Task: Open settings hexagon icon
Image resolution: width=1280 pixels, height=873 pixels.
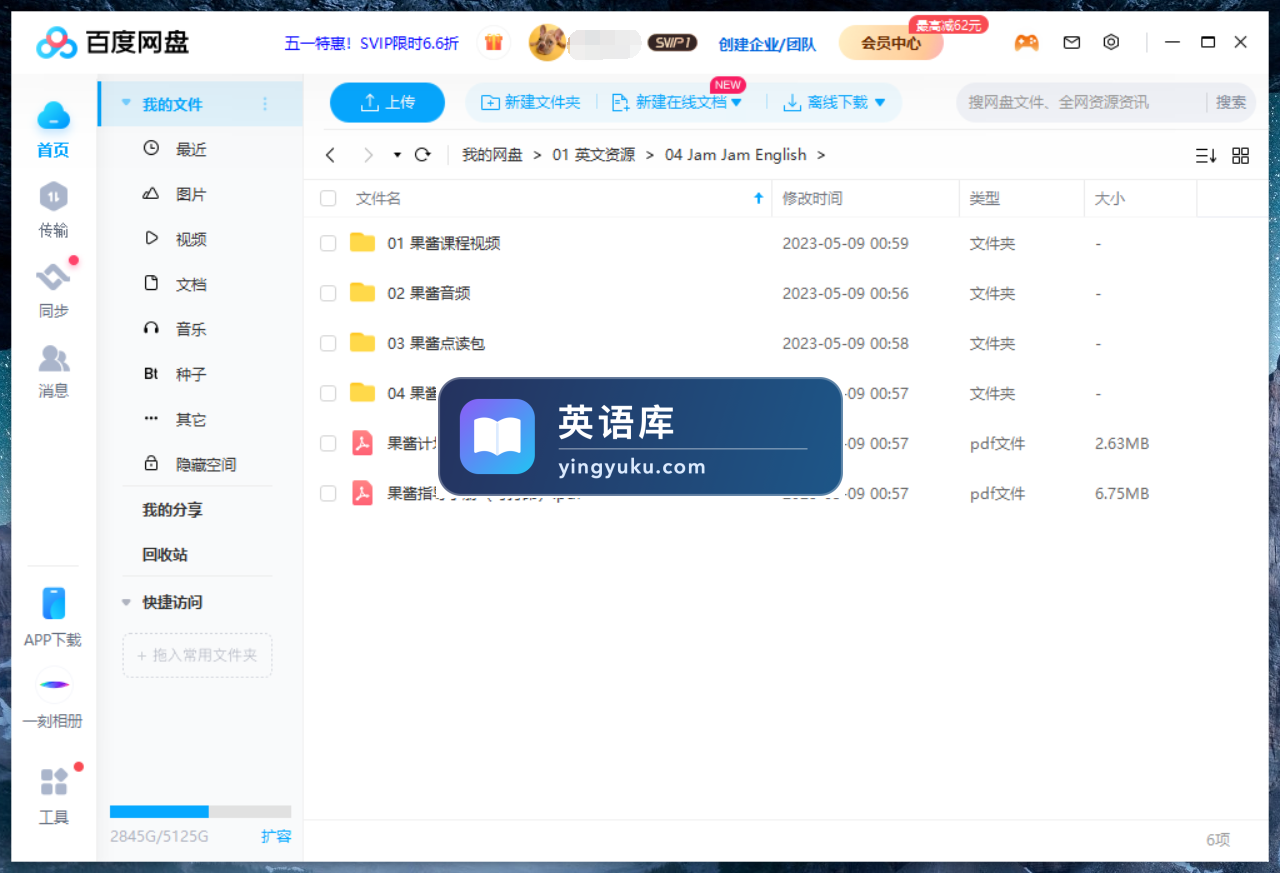Action: point(1111,43)
